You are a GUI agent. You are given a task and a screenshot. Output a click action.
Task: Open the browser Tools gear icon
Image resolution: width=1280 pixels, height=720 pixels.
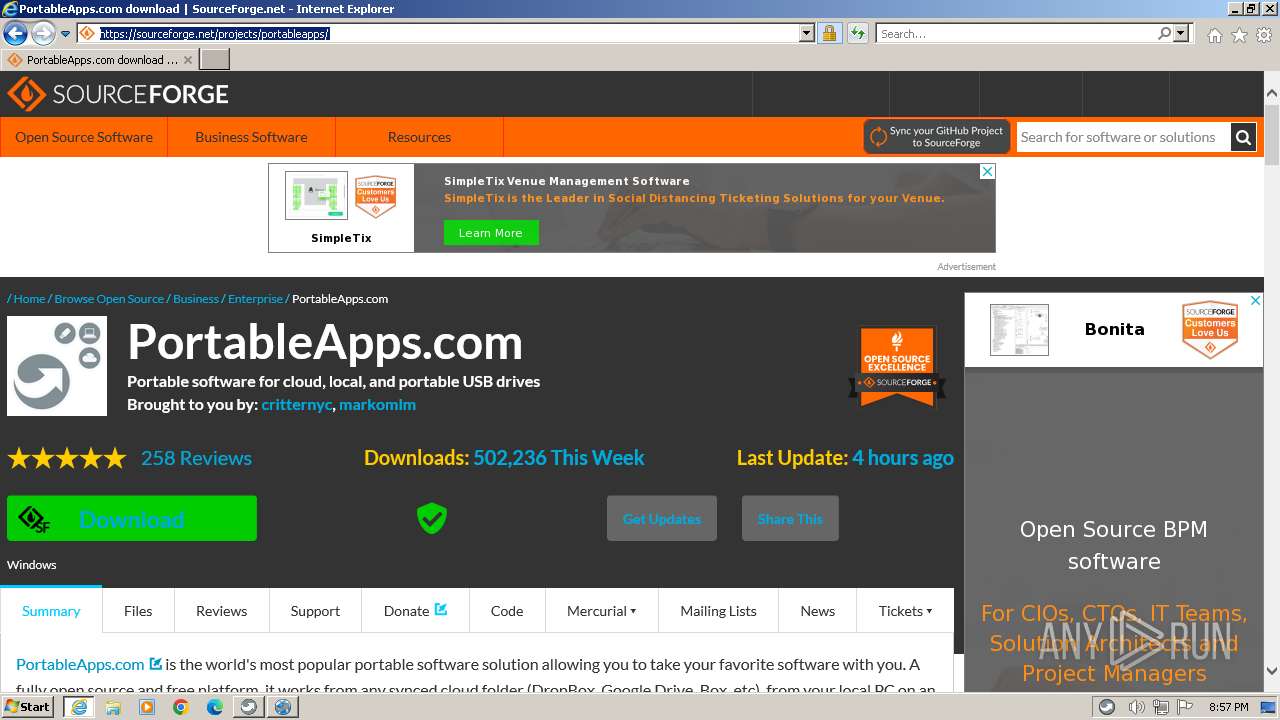click(1264, 35)
